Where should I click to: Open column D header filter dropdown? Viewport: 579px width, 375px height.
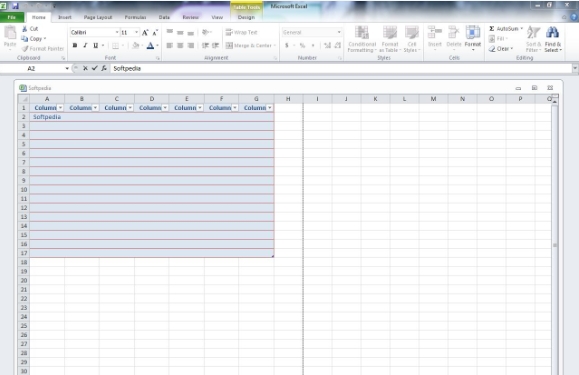tap(165, 108)
